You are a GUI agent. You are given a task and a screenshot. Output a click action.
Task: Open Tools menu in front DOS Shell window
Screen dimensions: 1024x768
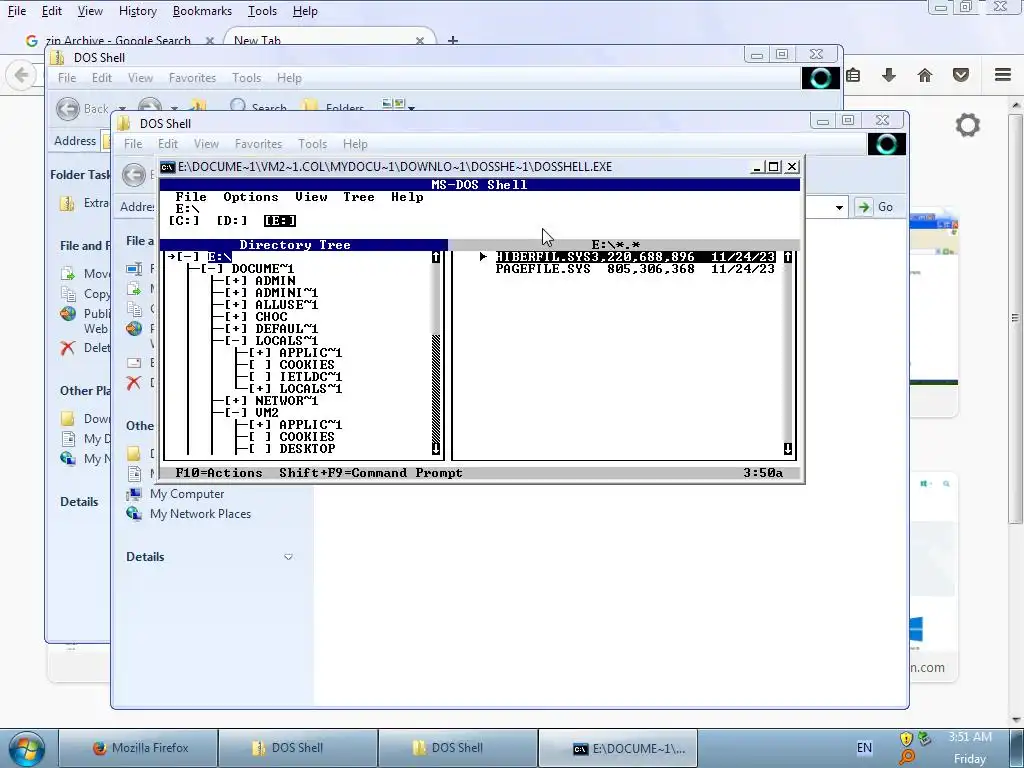pos(312,144)
